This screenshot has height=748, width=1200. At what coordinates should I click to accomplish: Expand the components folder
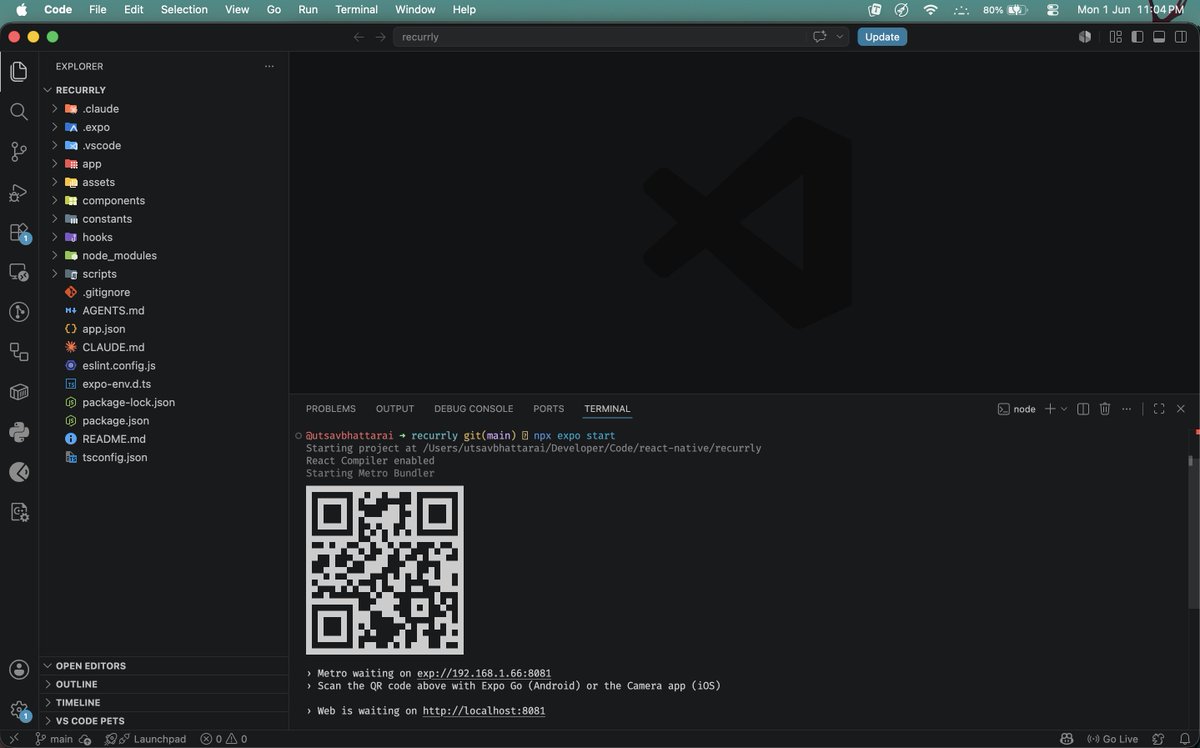point(164,200)
